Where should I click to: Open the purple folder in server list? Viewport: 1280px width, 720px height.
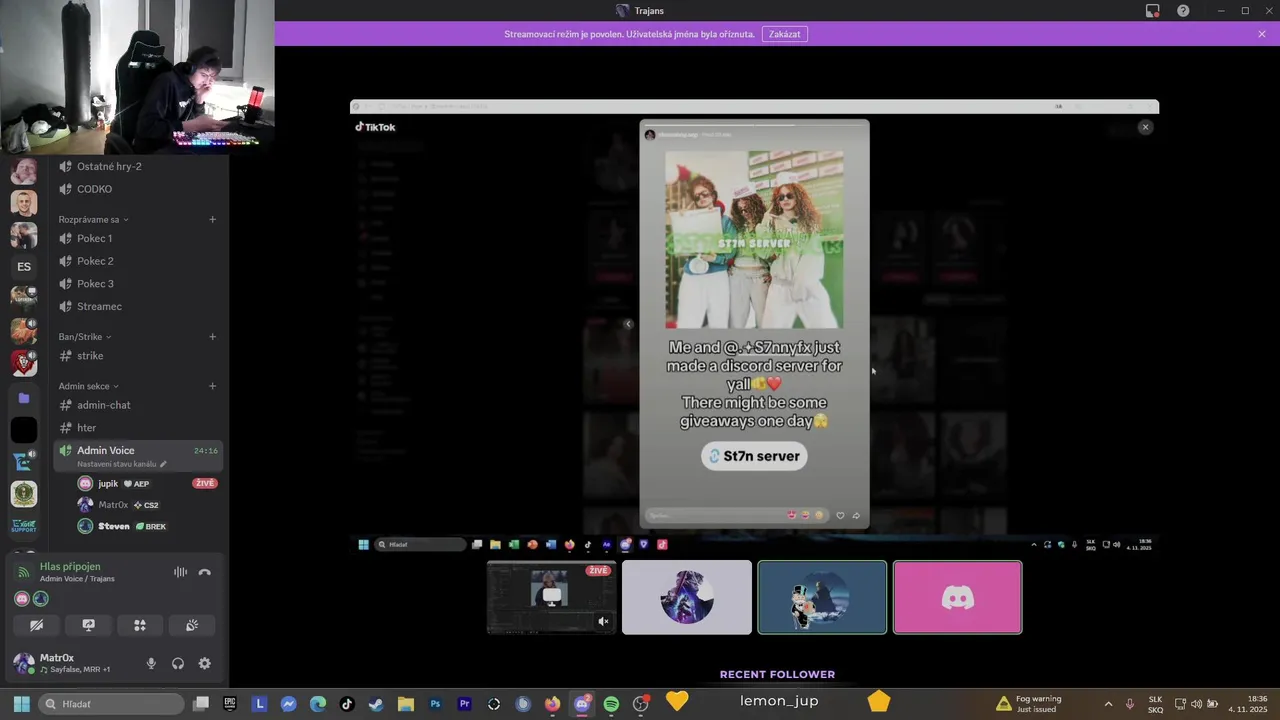click(x=24, y=398)
